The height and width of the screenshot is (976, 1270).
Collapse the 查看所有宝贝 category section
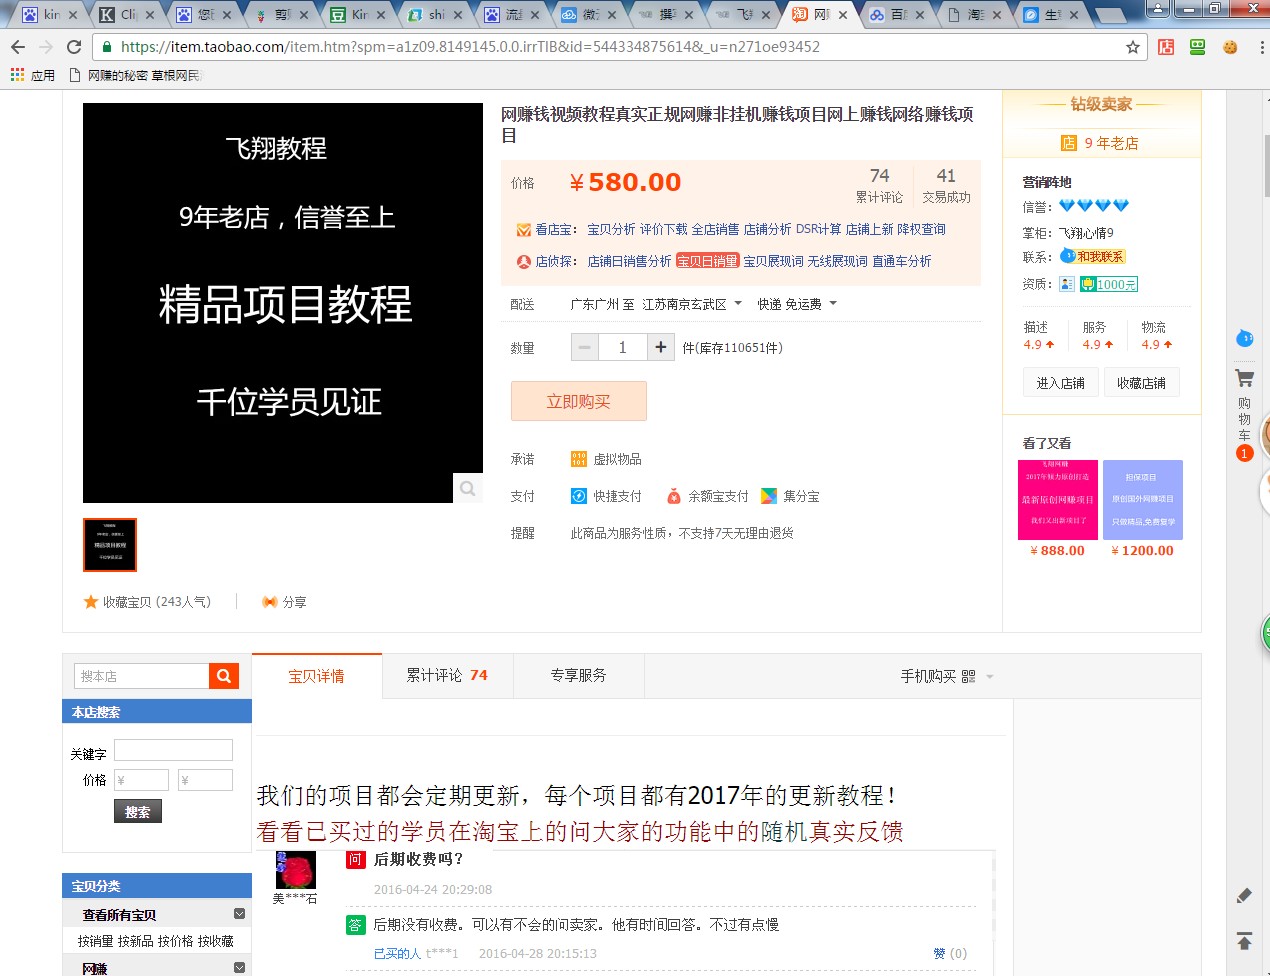(239, 914)
